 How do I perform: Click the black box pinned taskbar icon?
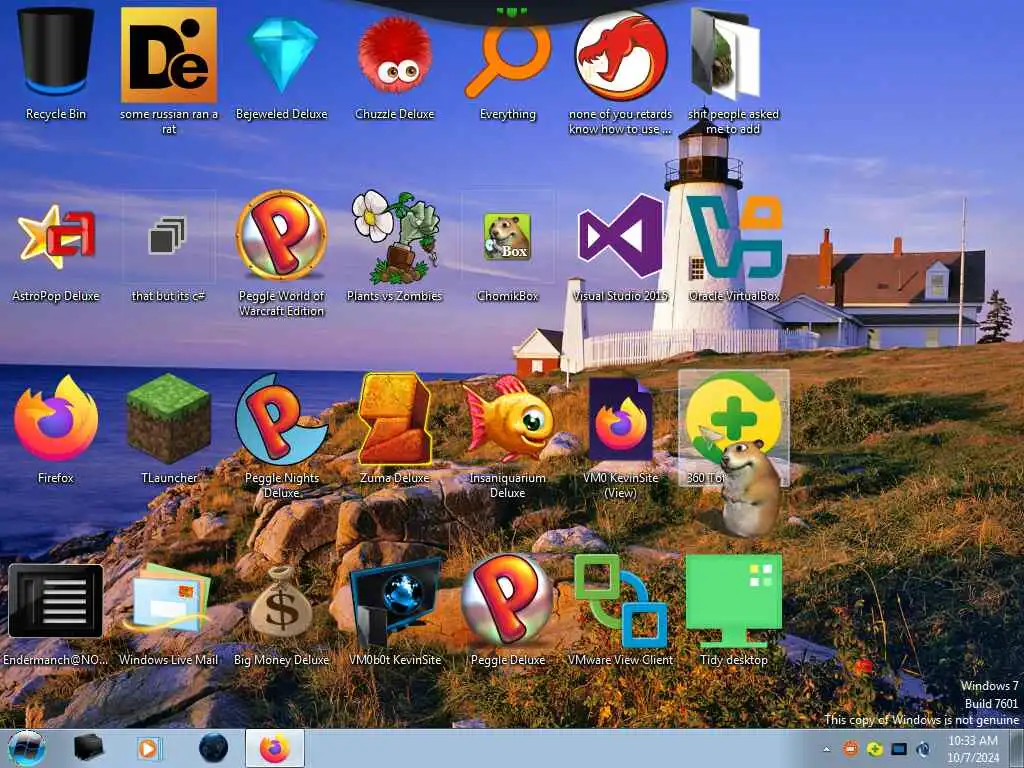pos(88,748)
